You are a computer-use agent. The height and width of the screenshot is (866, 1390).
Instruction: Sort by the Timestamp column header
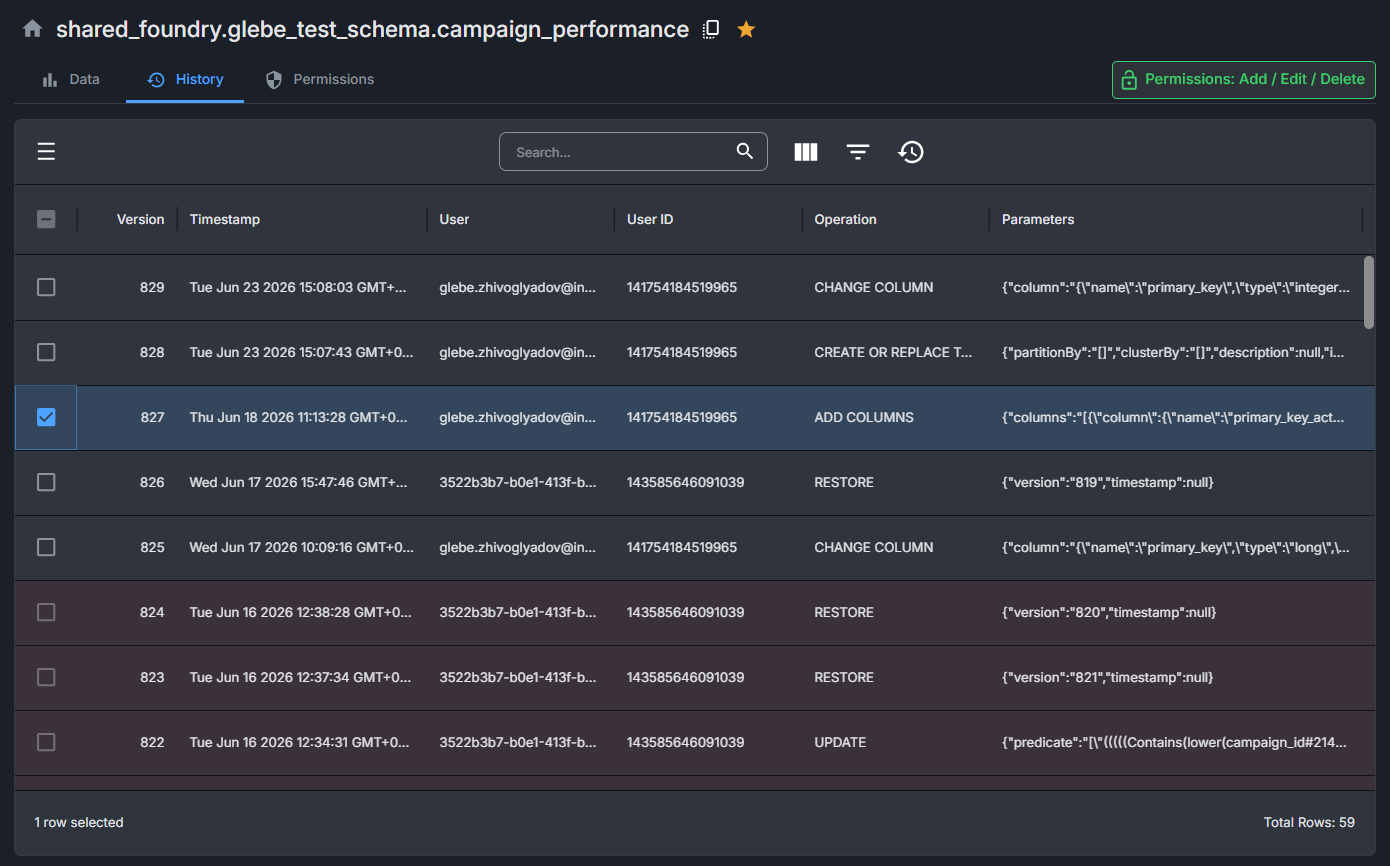pyautogui.click(x=225, y=219)
